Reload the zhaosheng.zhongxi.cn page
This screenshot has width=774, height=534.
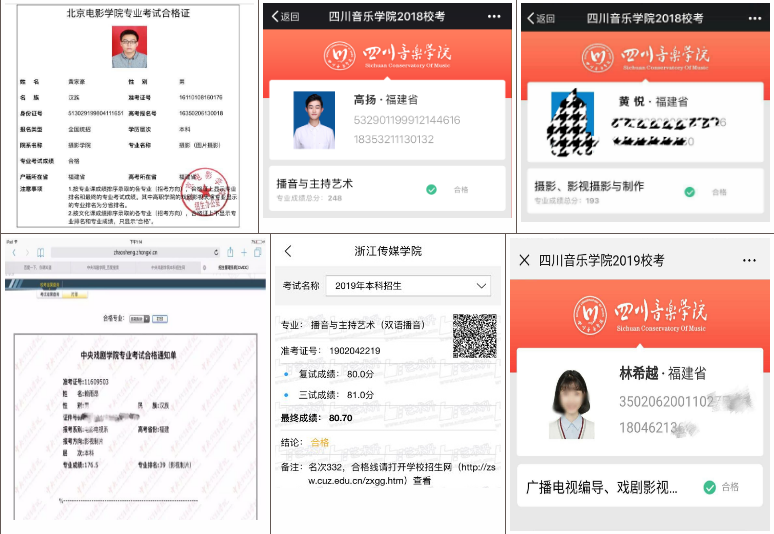click(216, 252)
